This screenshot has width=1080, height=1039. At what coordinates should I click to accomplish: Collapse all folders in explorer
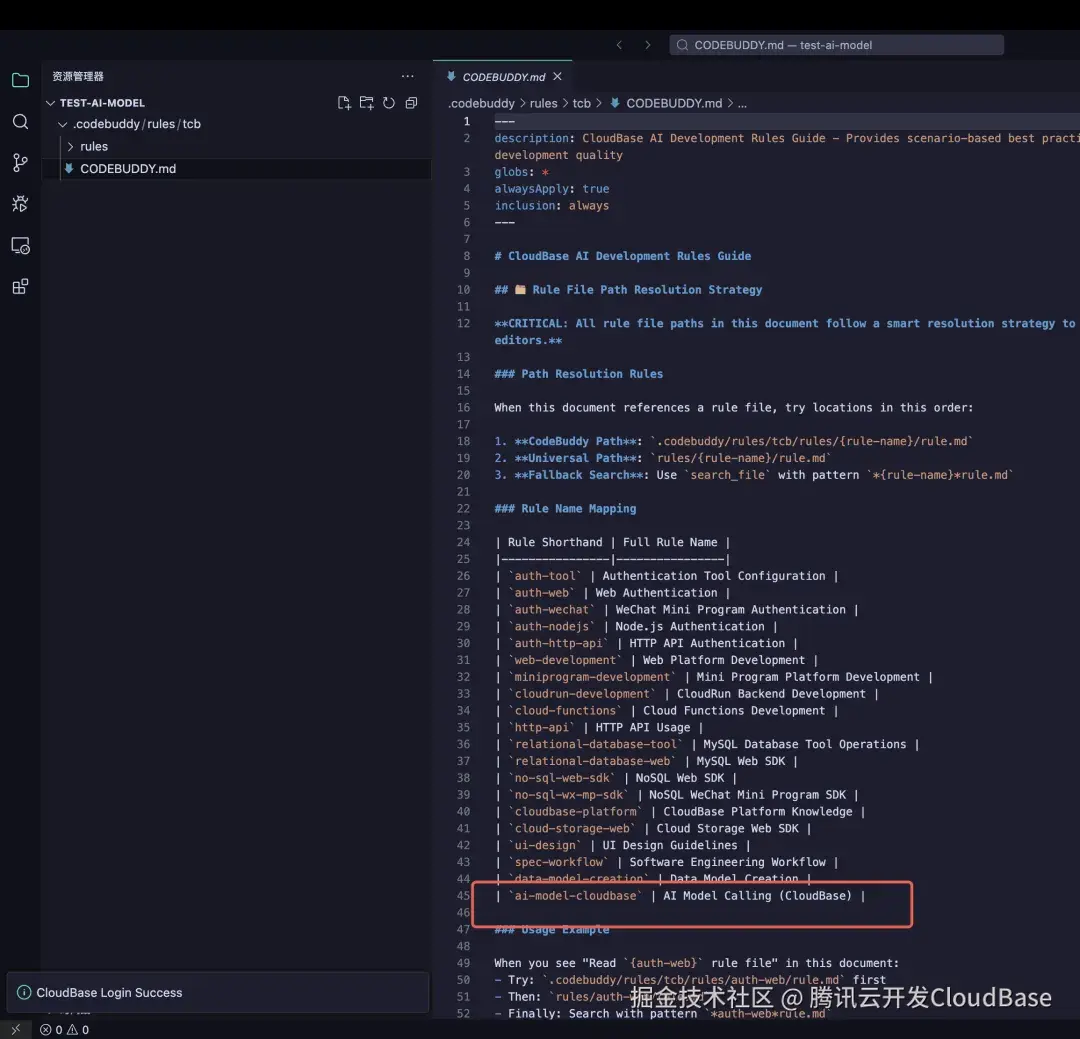pyautogui.click(x=411, y=103)
